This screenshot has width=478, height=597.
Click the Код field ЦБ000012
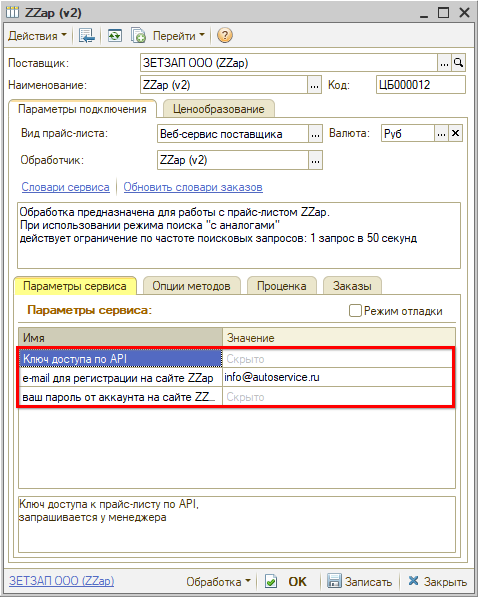coord(421,85)
